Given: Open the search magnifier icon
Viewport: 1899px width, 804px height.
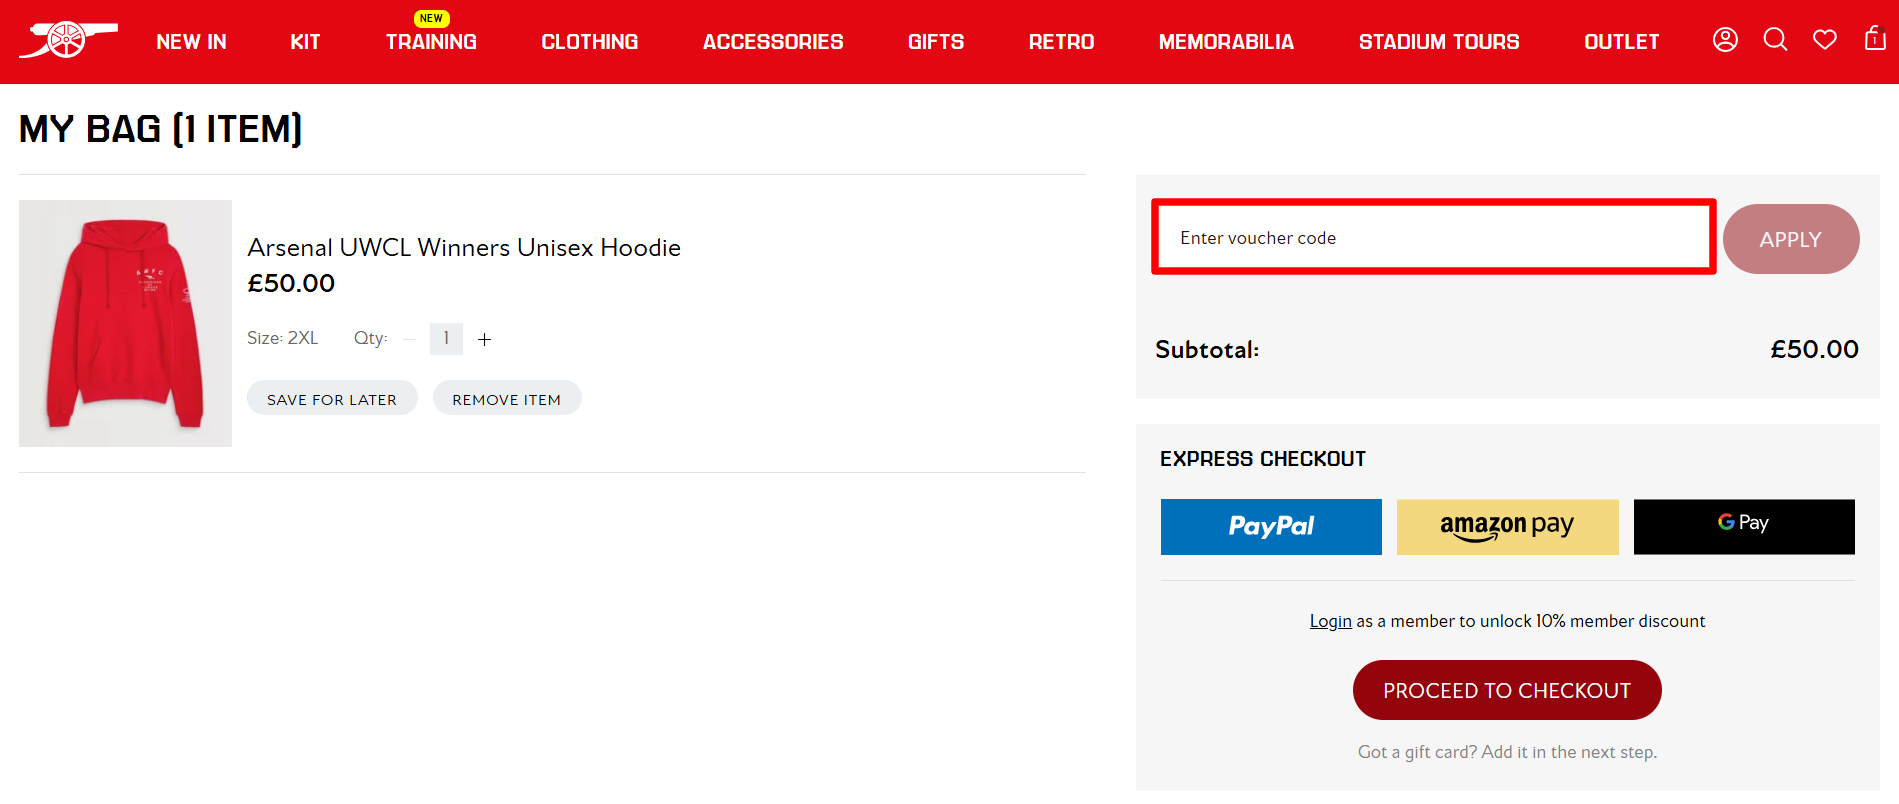Looking at the screenshot, I should click(1775, 40).
